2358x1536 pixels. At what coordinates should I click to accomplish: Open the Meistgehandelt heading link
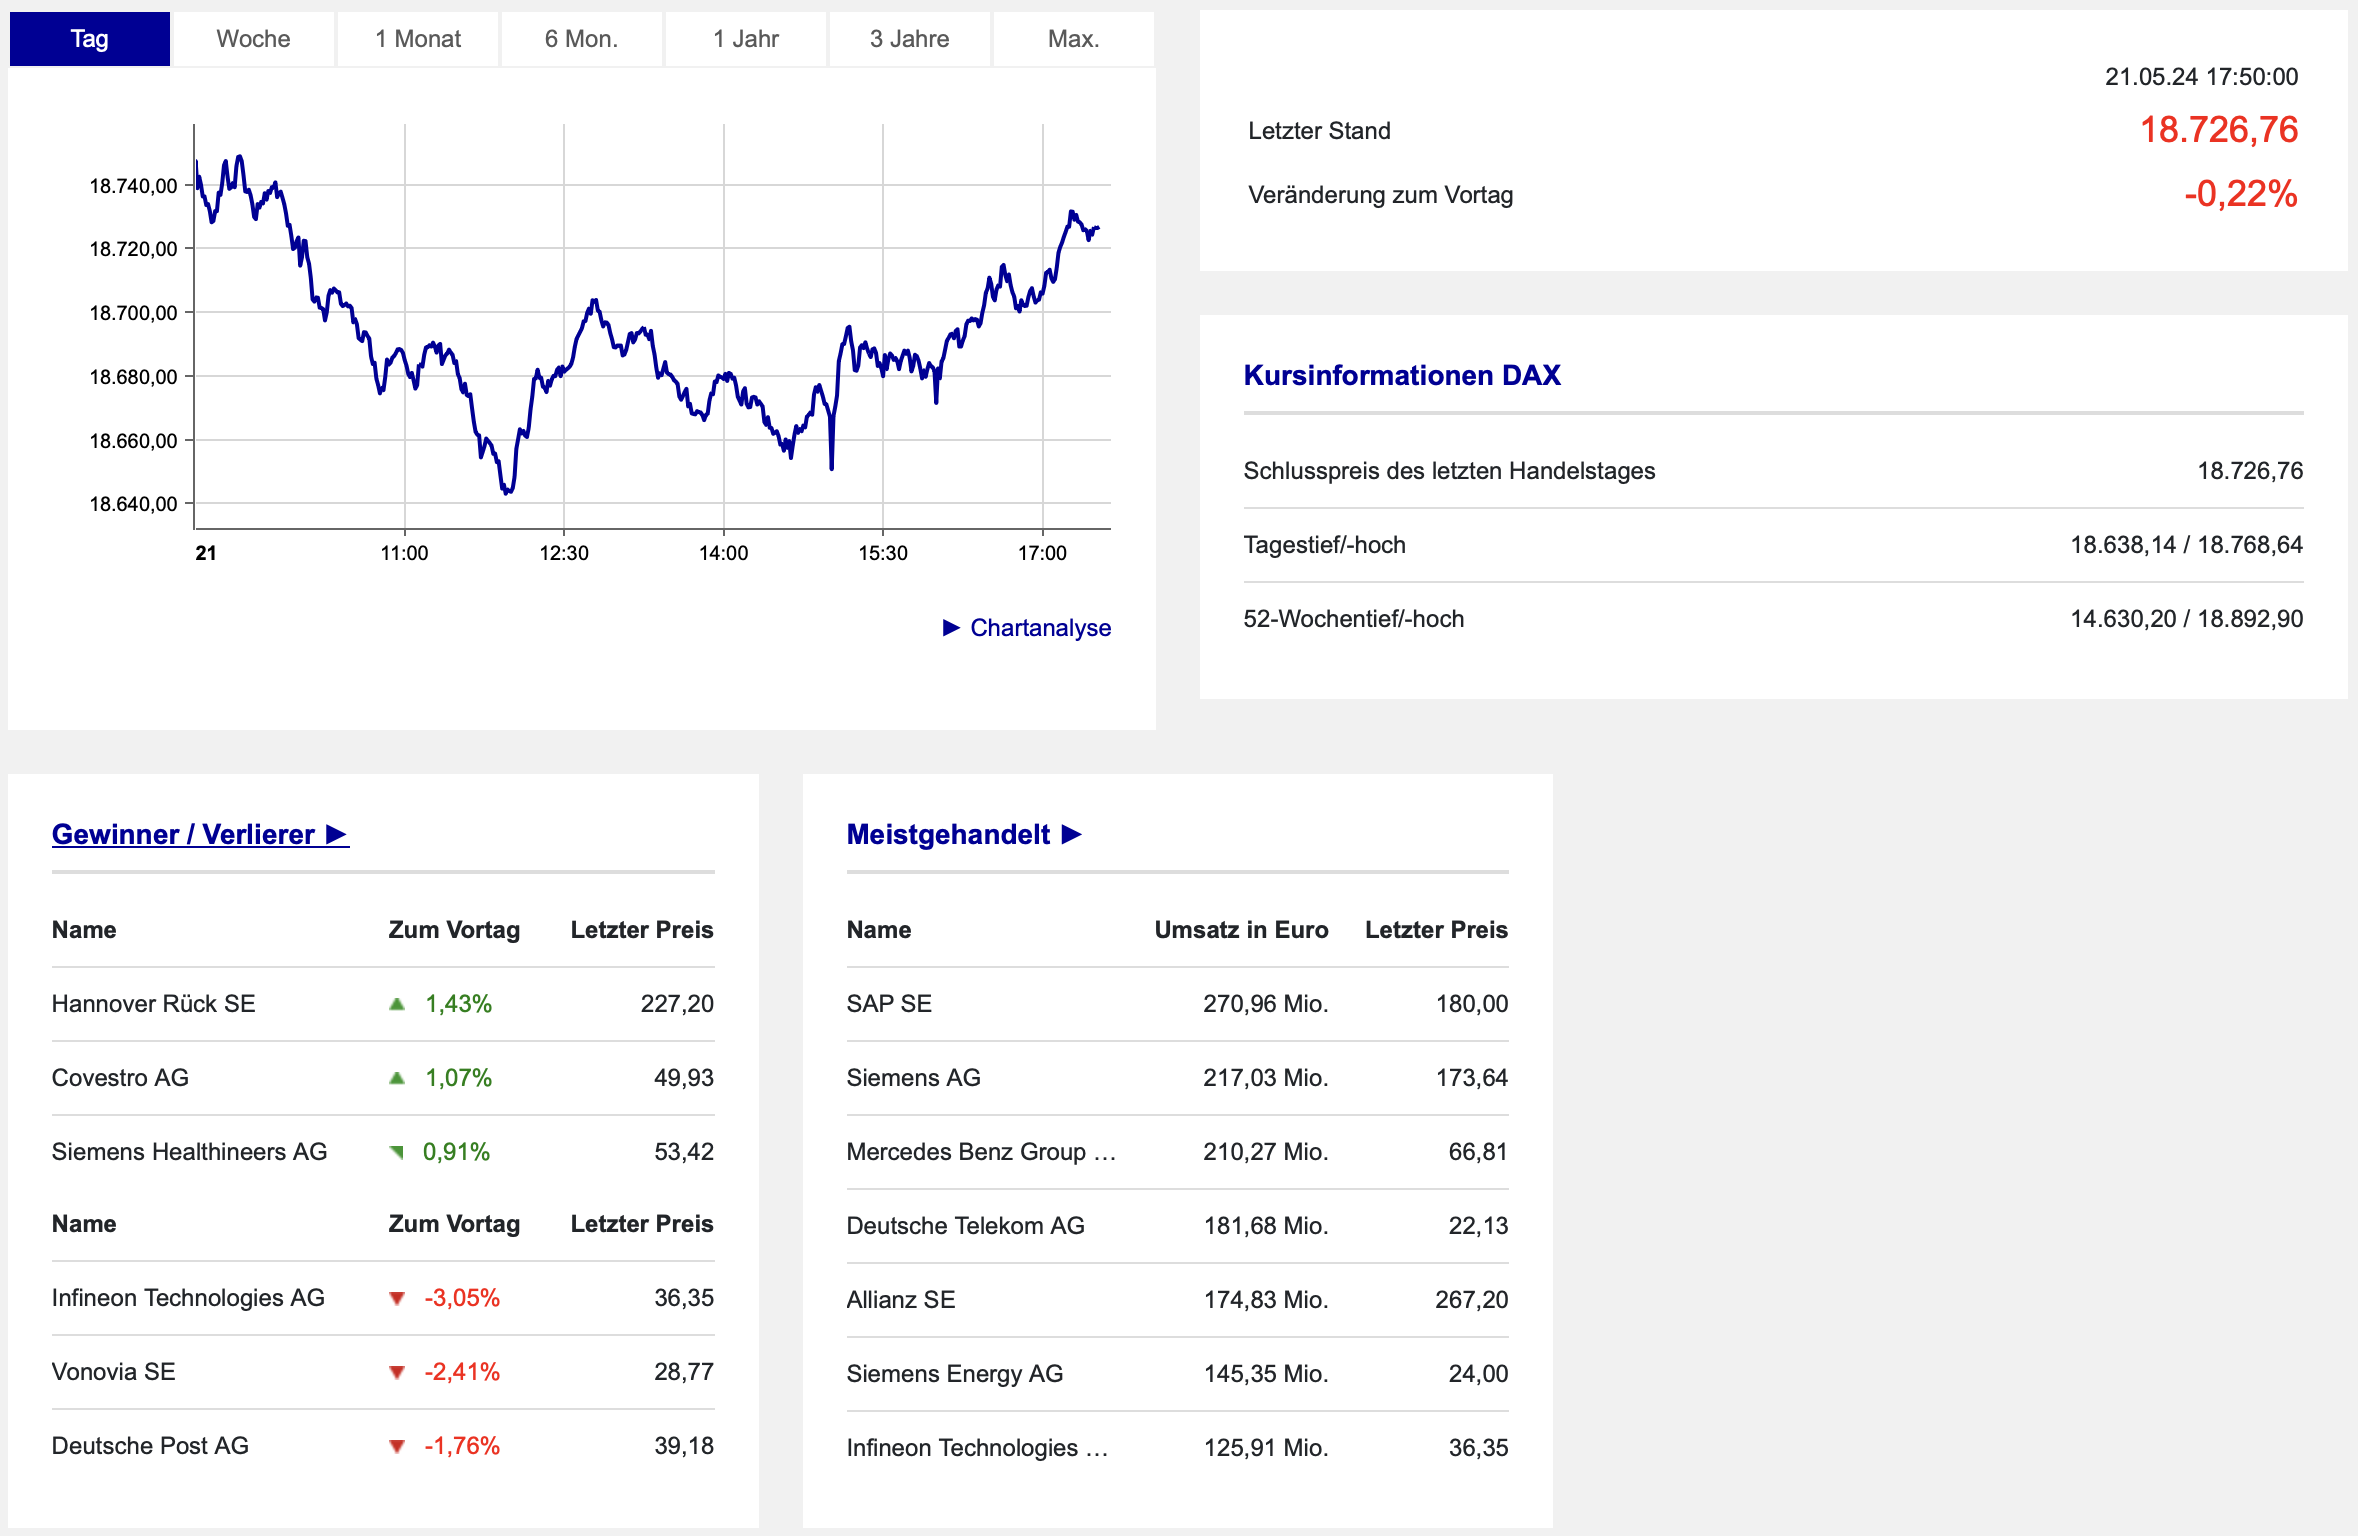click(x=948, y=834)
